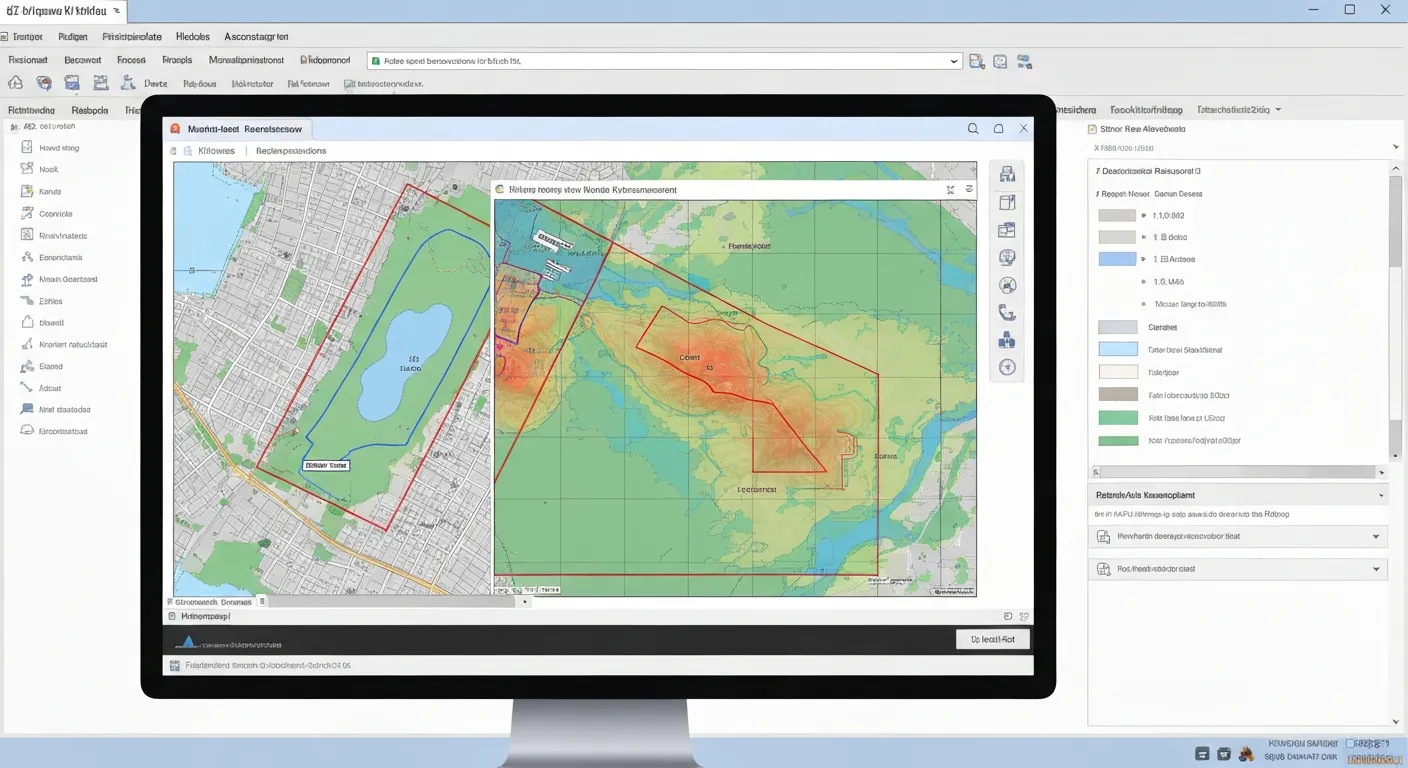Open the search magnifier in map window header
1408x768 pixels.
pyautogui.click(x=973, y=129)
